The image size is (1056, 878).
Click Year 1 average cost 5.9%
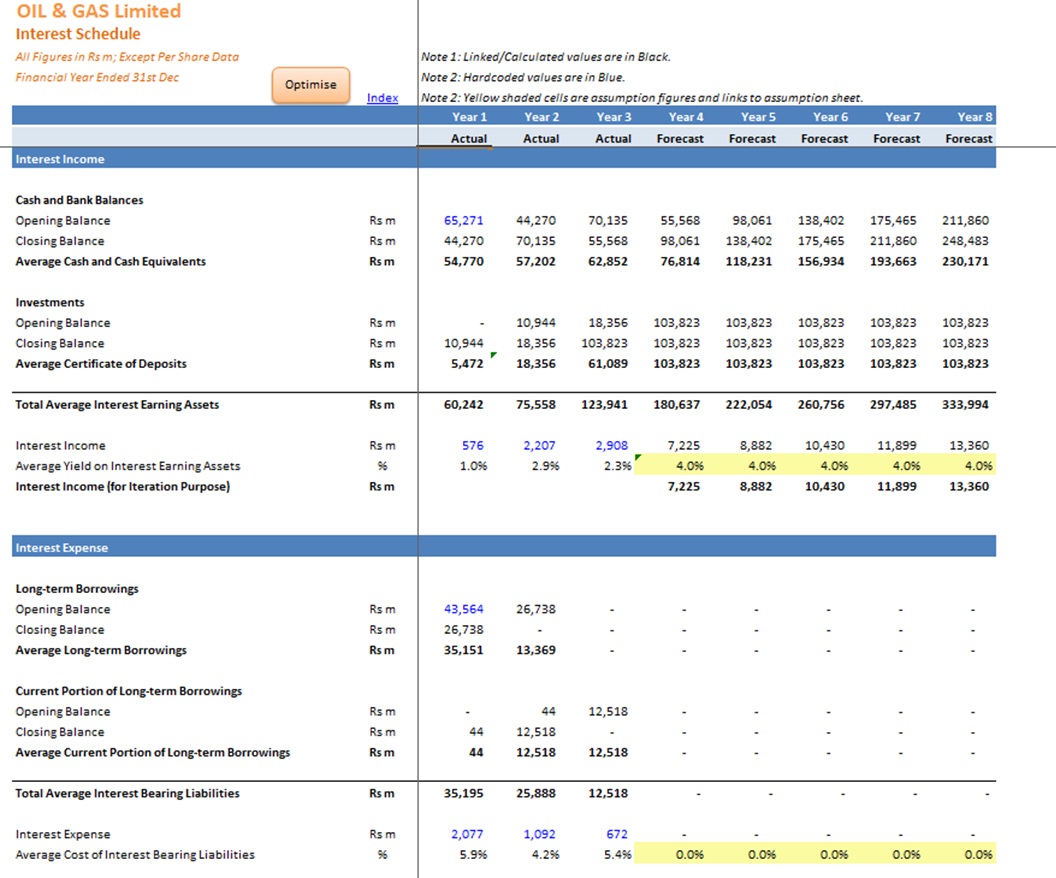point(473,854)
